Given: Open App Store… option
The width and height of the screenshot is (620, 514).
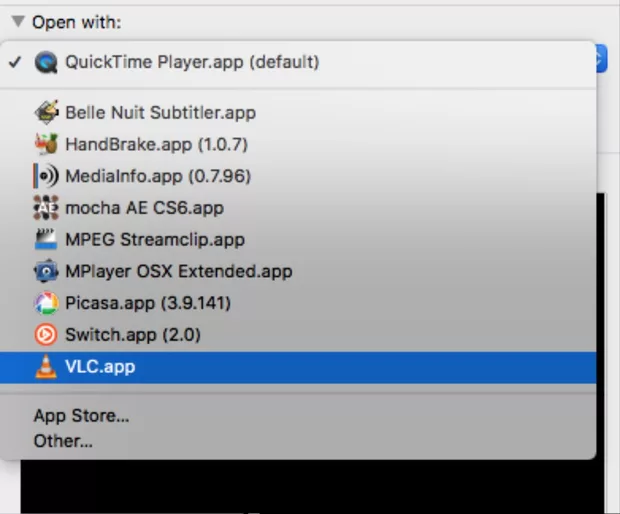Looking at the screenshot, I should click(81, 416).
